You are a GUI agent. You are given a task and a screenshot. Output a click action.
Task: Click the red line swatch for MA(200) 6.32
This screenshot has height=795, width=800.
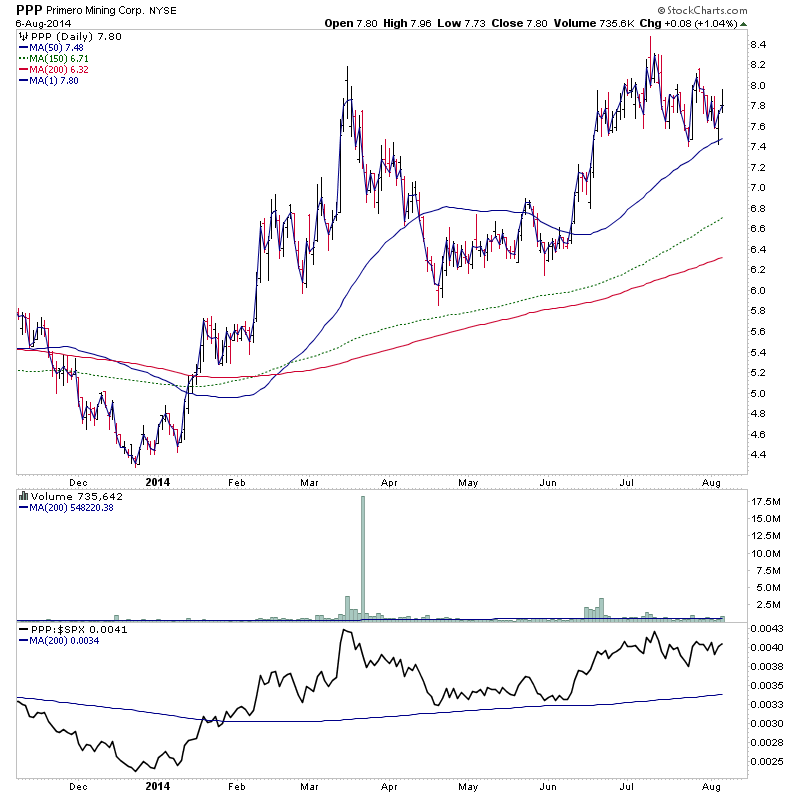click(23, 70)
